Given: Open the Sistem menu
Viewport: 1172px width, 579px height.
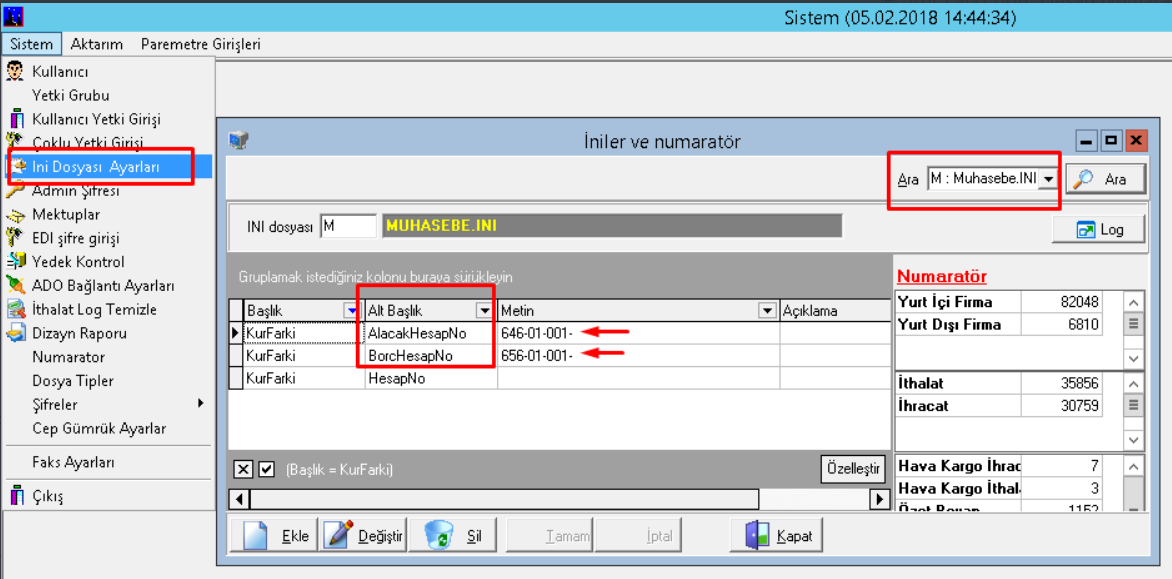Looking at the screenshot, I should [x=32, y=44].
